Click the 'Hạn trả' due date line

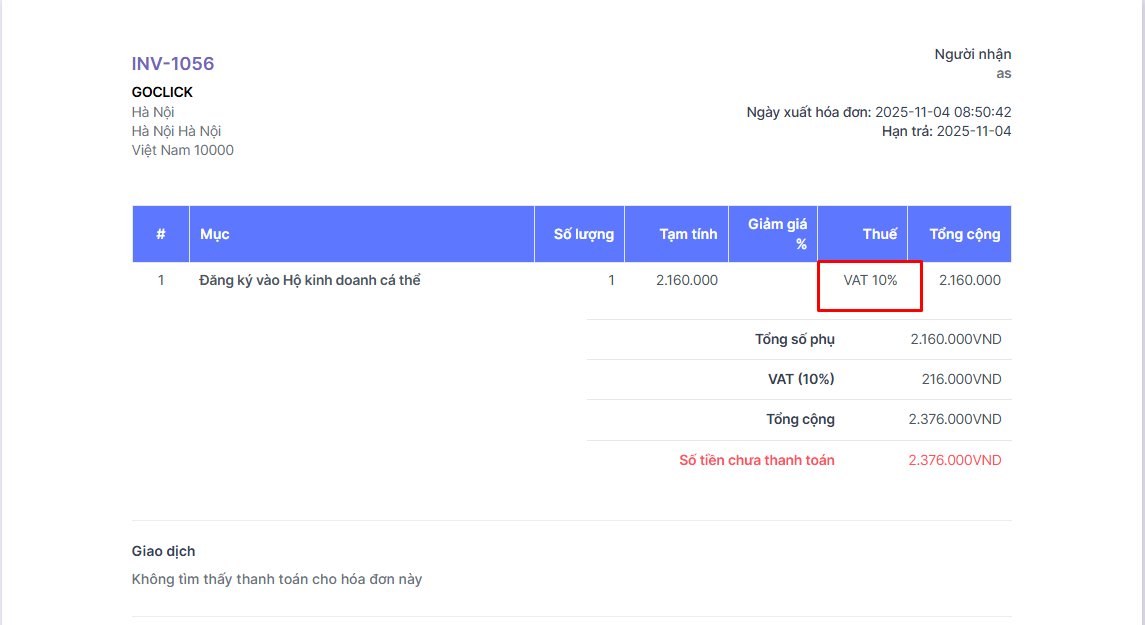(946, 131)
